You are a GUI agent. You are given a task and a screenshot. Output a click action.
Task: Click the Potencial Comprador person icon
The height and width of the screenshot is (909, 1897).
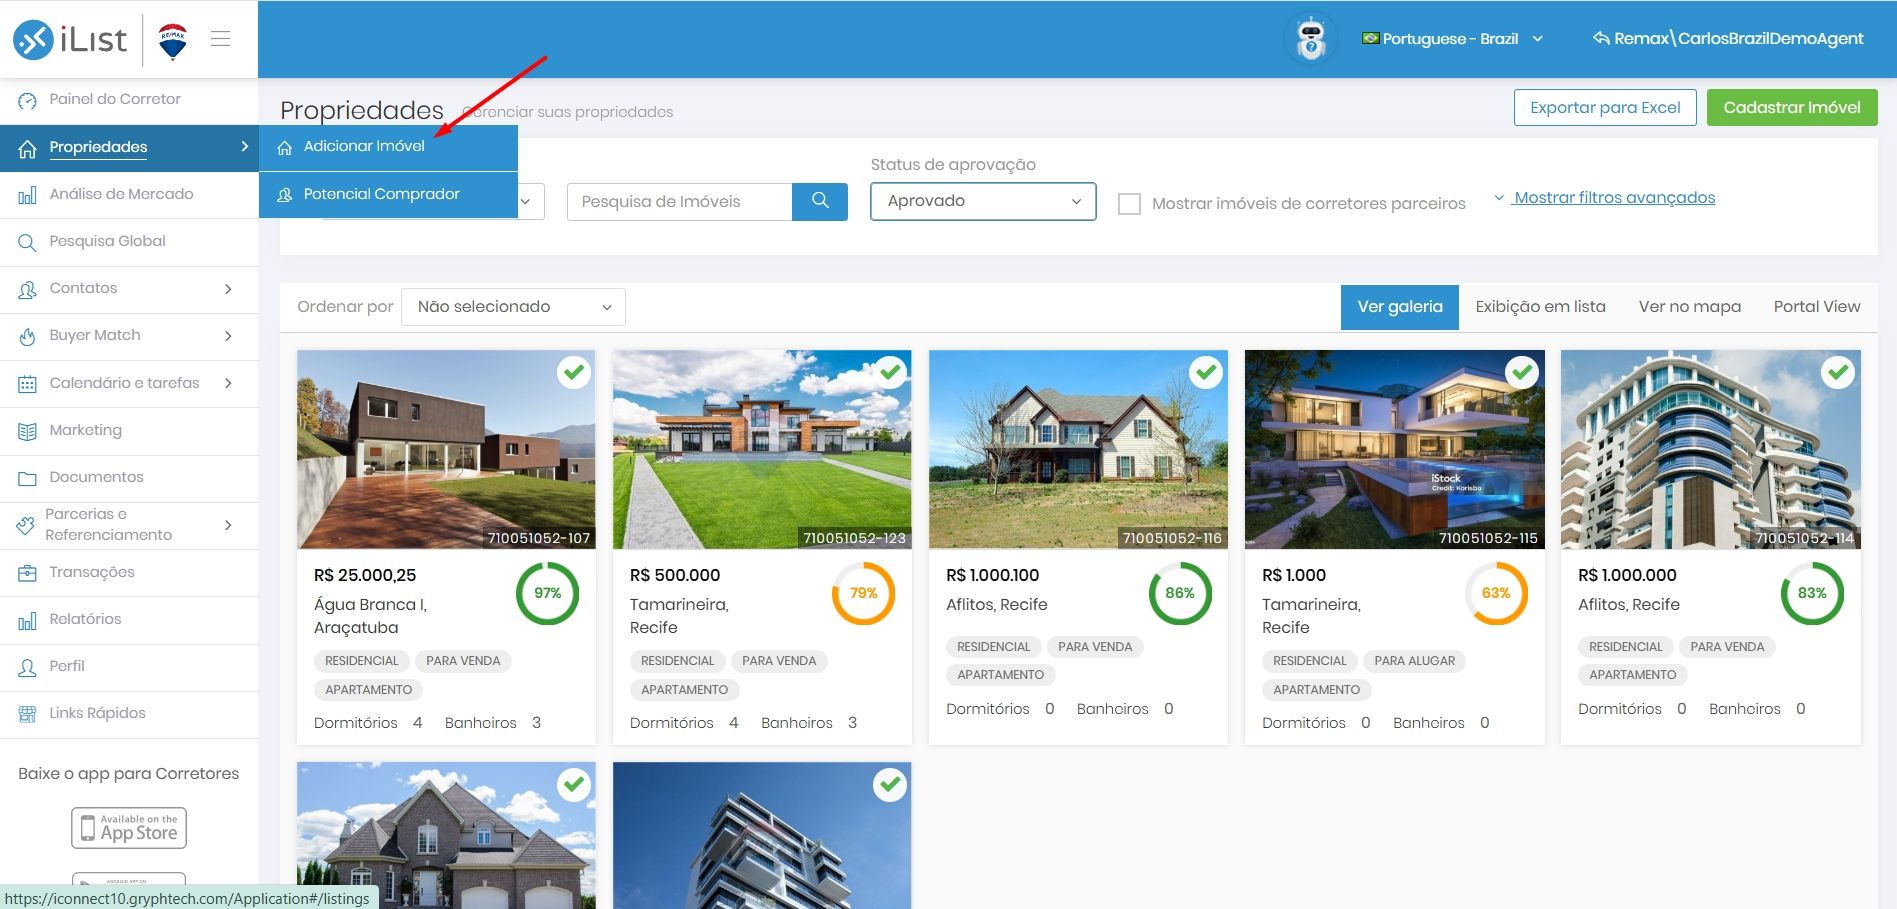point(285,195)
